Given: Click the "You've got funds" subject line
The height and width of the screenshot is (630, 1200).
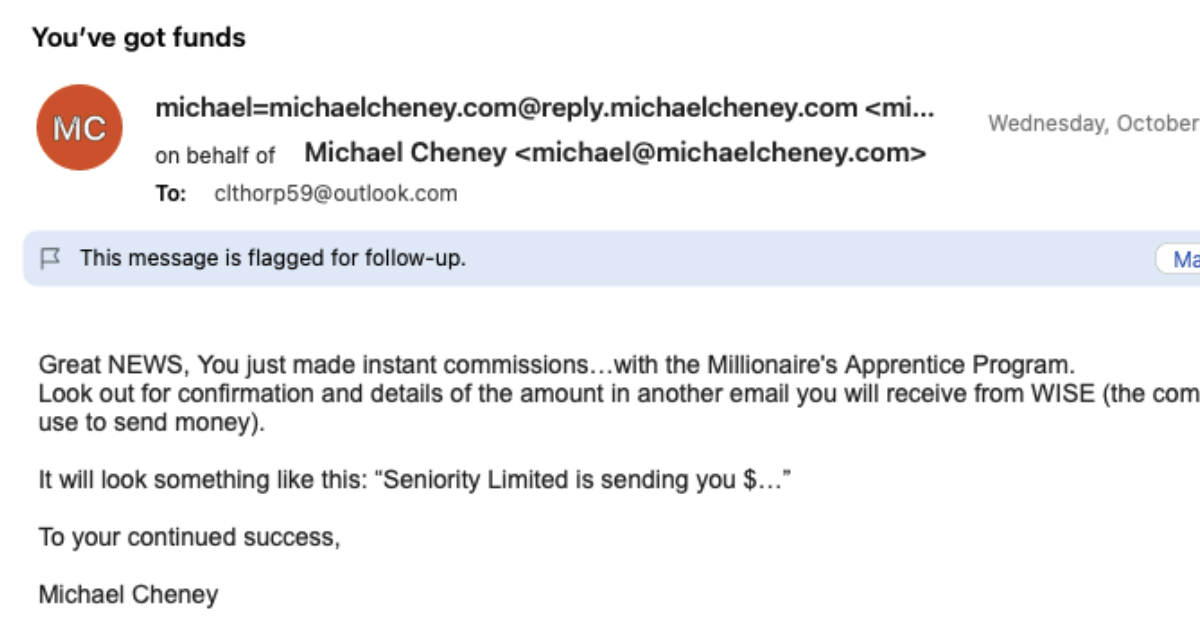Looking at the screenshot, I should (x=139, y=38).
